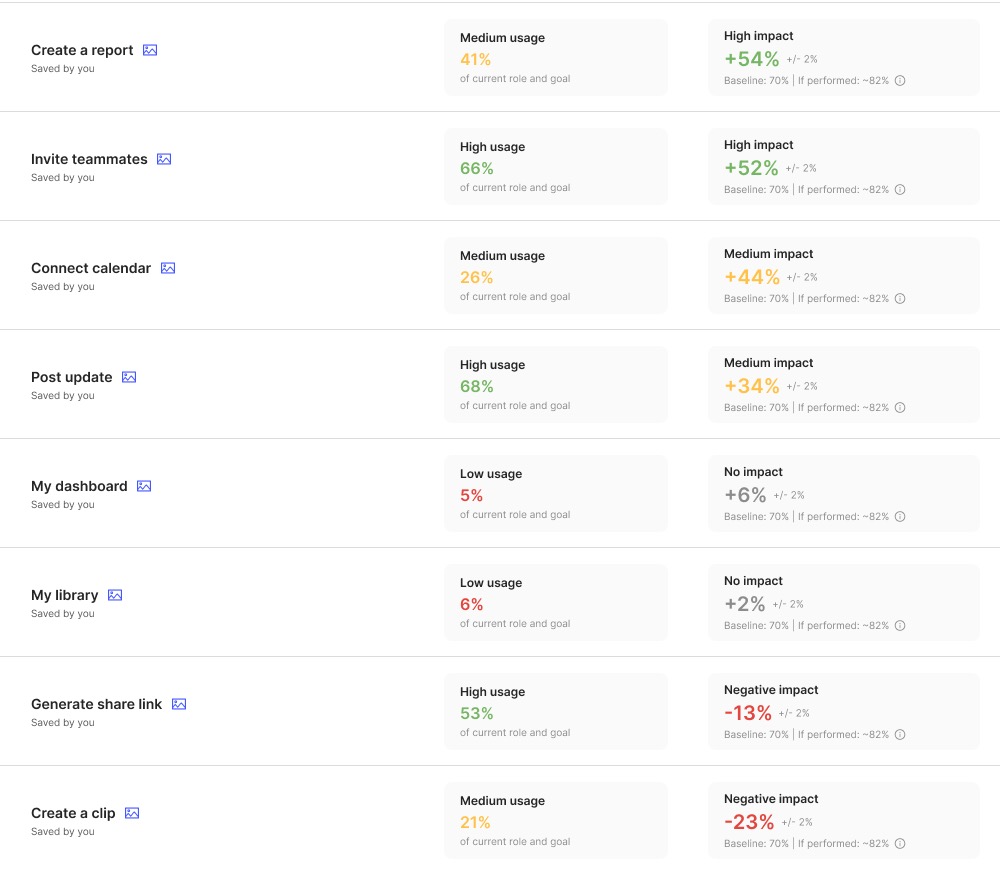Click info icon in Create a report impact card
This screenshot has width=1000, height=872.
coord(900,81)
